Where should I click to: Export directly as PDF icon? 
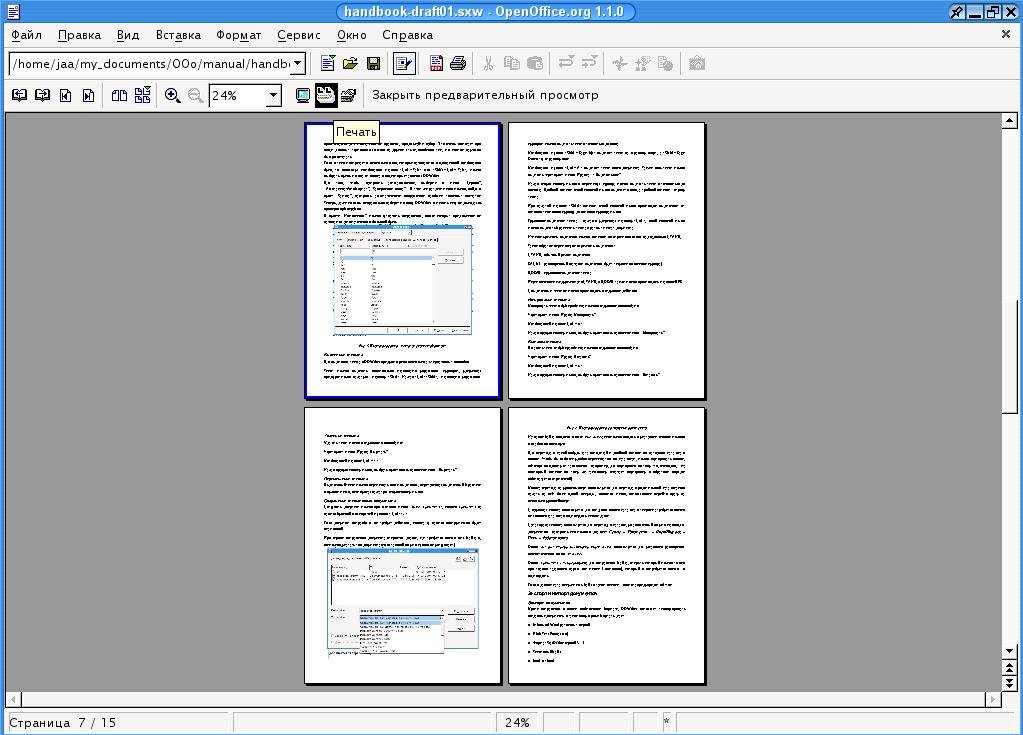point(436,63)
